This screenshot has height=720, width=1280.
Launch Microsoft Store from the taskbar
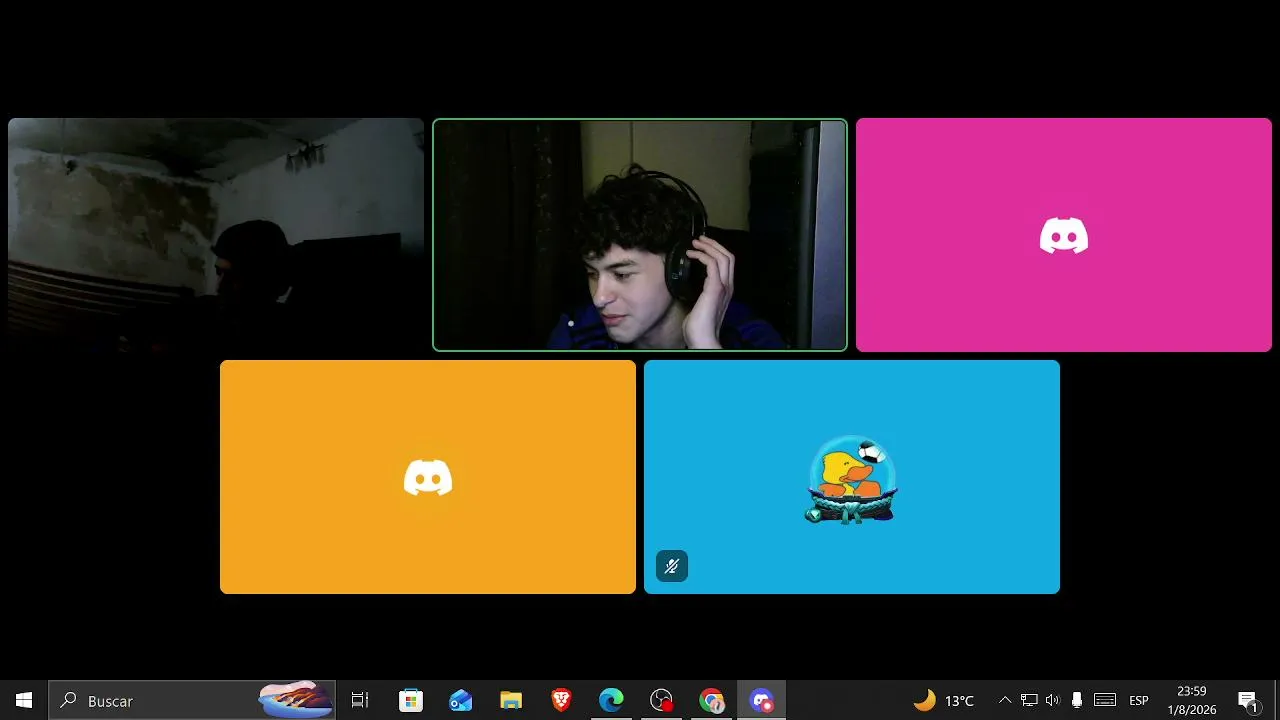pos(411,701)
